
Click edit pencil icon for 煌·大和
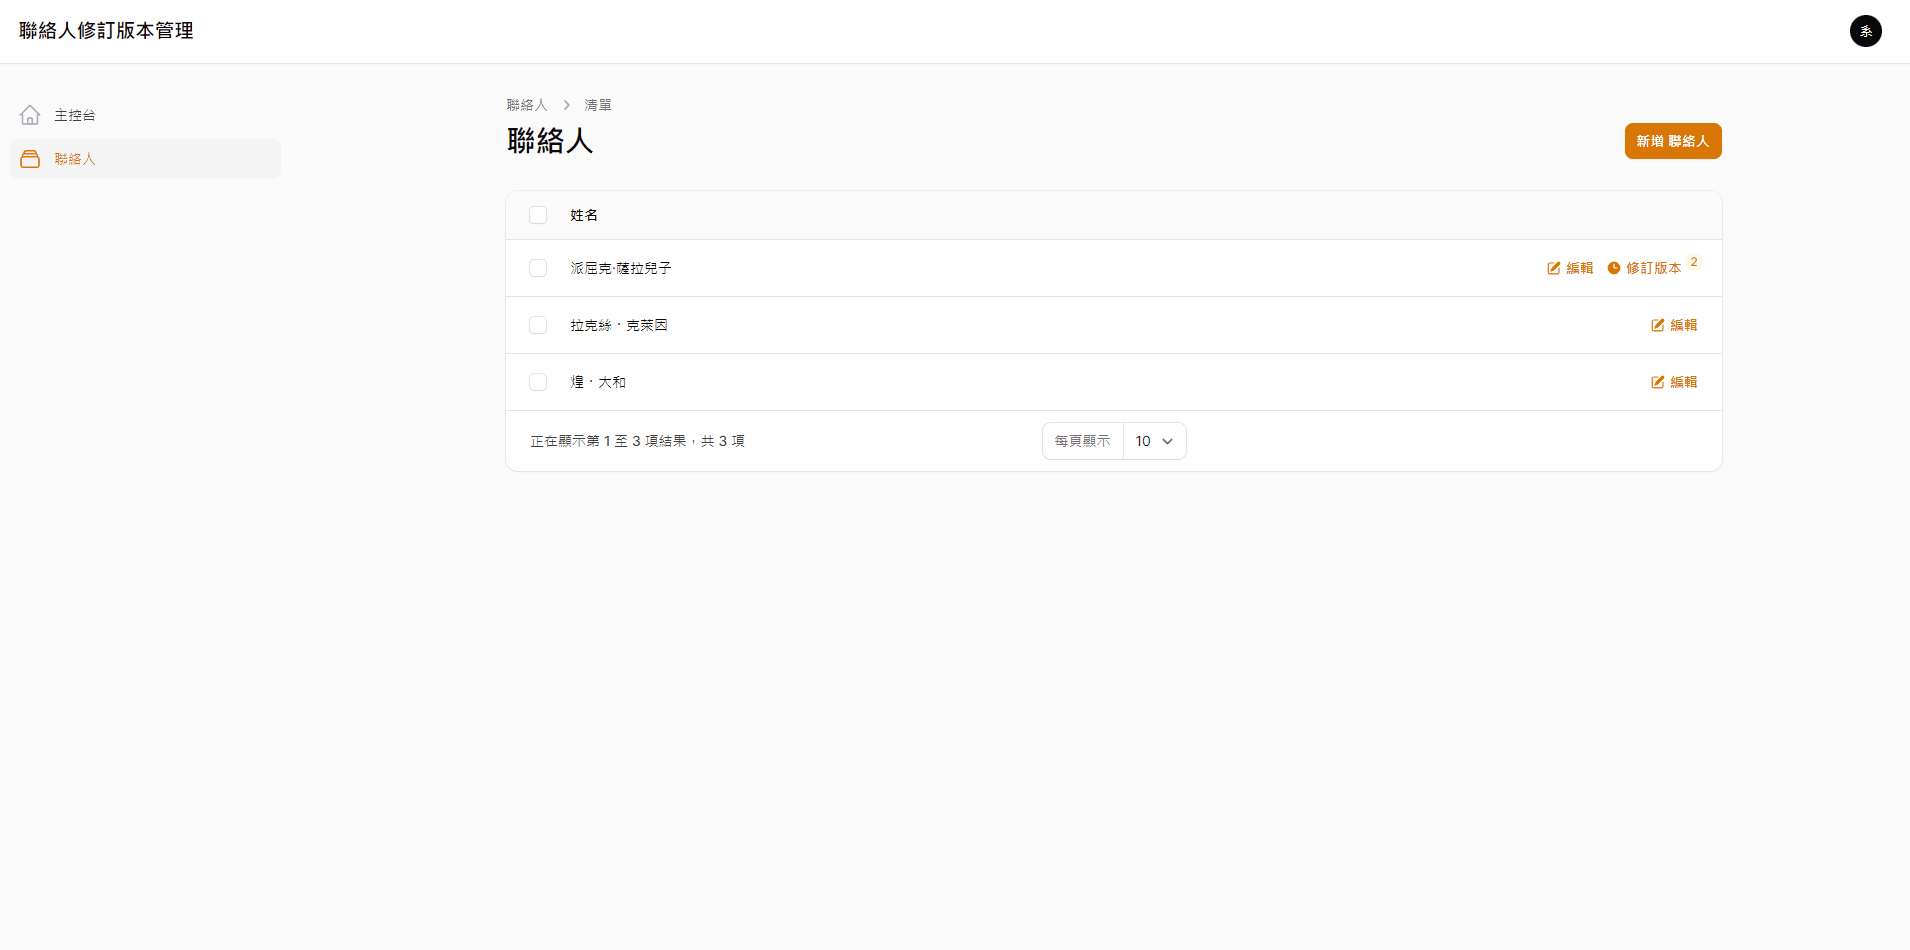click(1658, 381)
